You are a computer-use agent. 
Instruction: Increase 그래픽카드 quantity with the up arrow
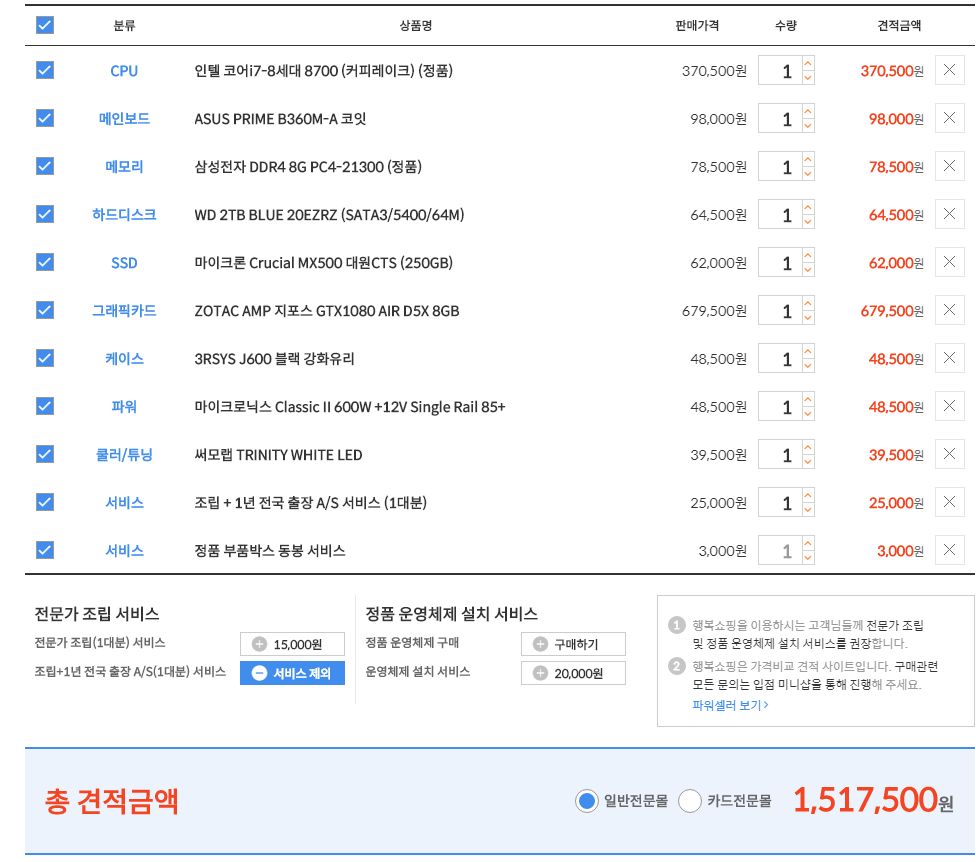[x=808, y=303]
